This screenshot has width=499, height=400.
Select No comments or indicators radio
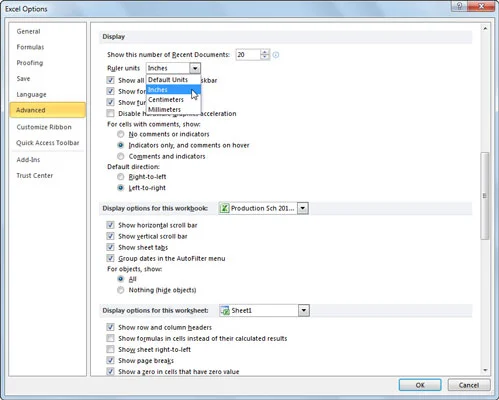(x=121, y=134)
